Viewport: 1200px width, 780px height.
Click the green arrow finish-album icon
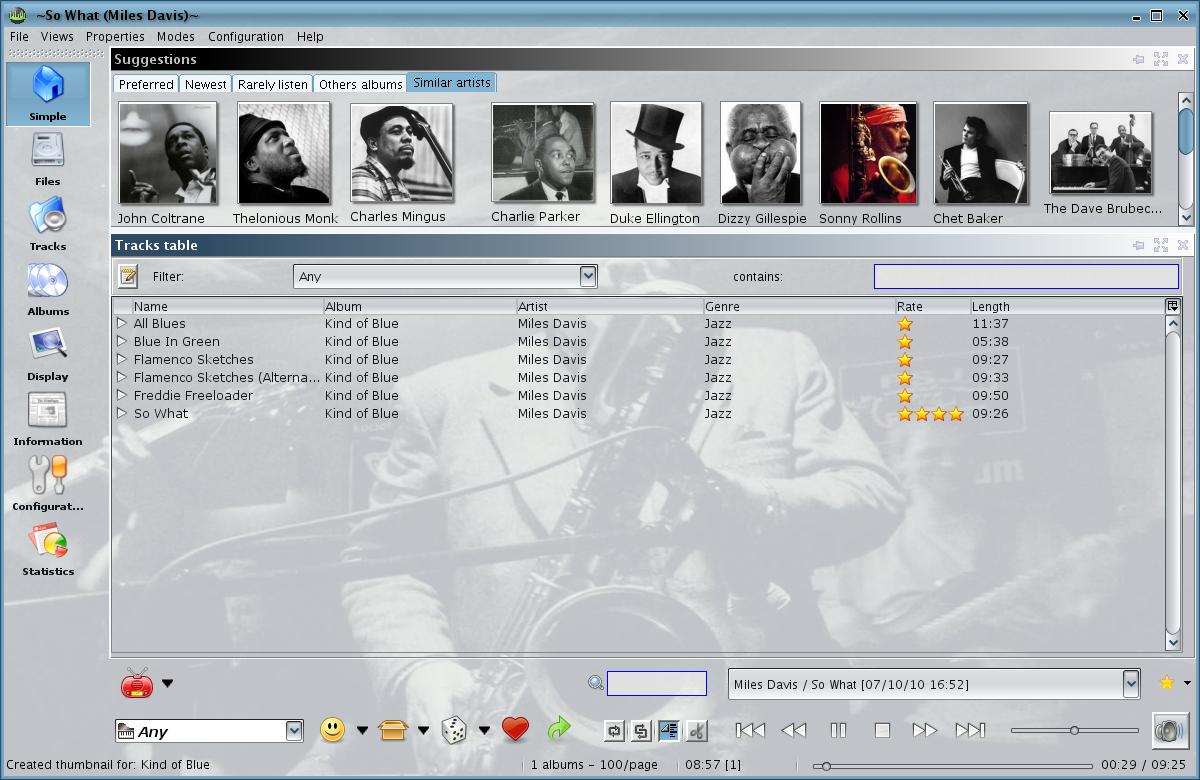559,730
